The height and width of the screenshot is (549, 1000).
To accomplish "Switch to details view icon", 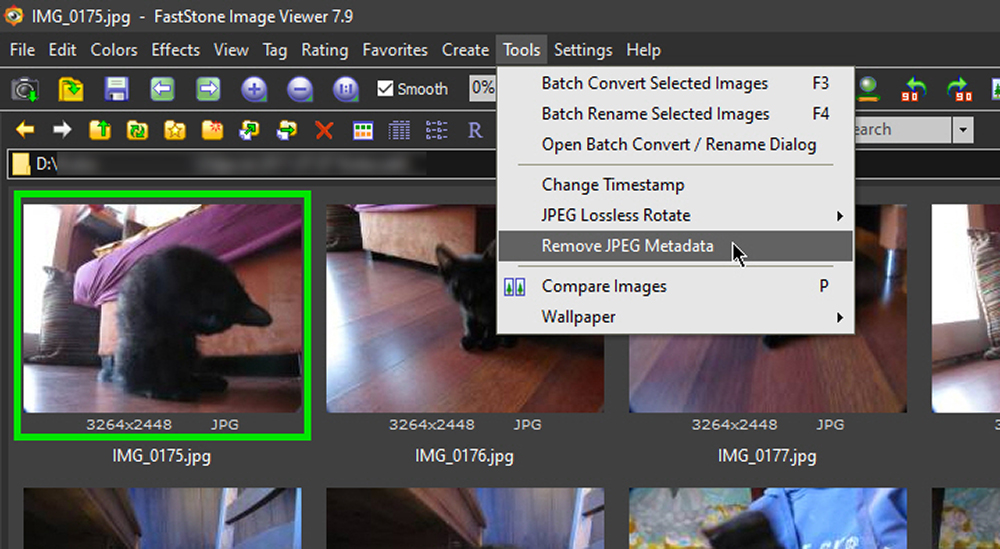I will tap(399, 130).
